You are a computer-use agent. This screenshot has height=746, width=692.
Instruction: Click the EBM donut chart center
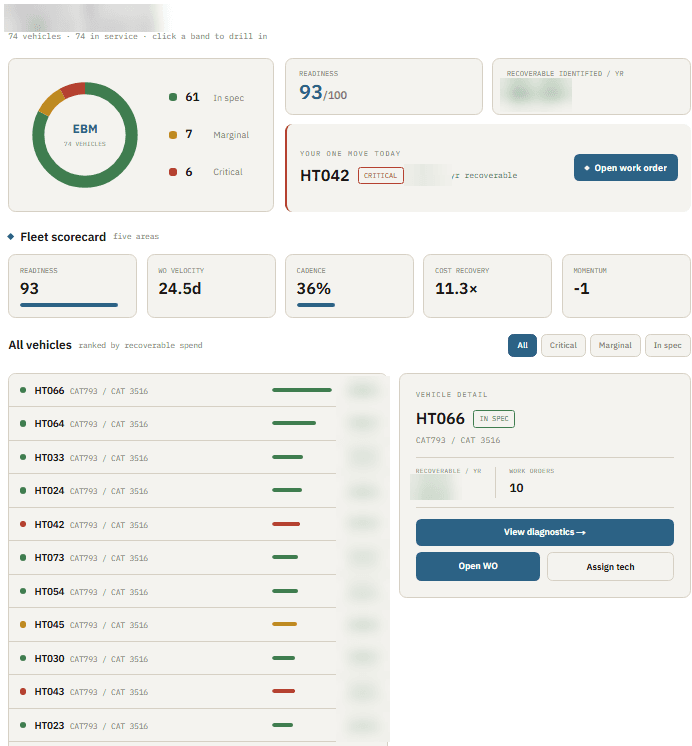85,135
